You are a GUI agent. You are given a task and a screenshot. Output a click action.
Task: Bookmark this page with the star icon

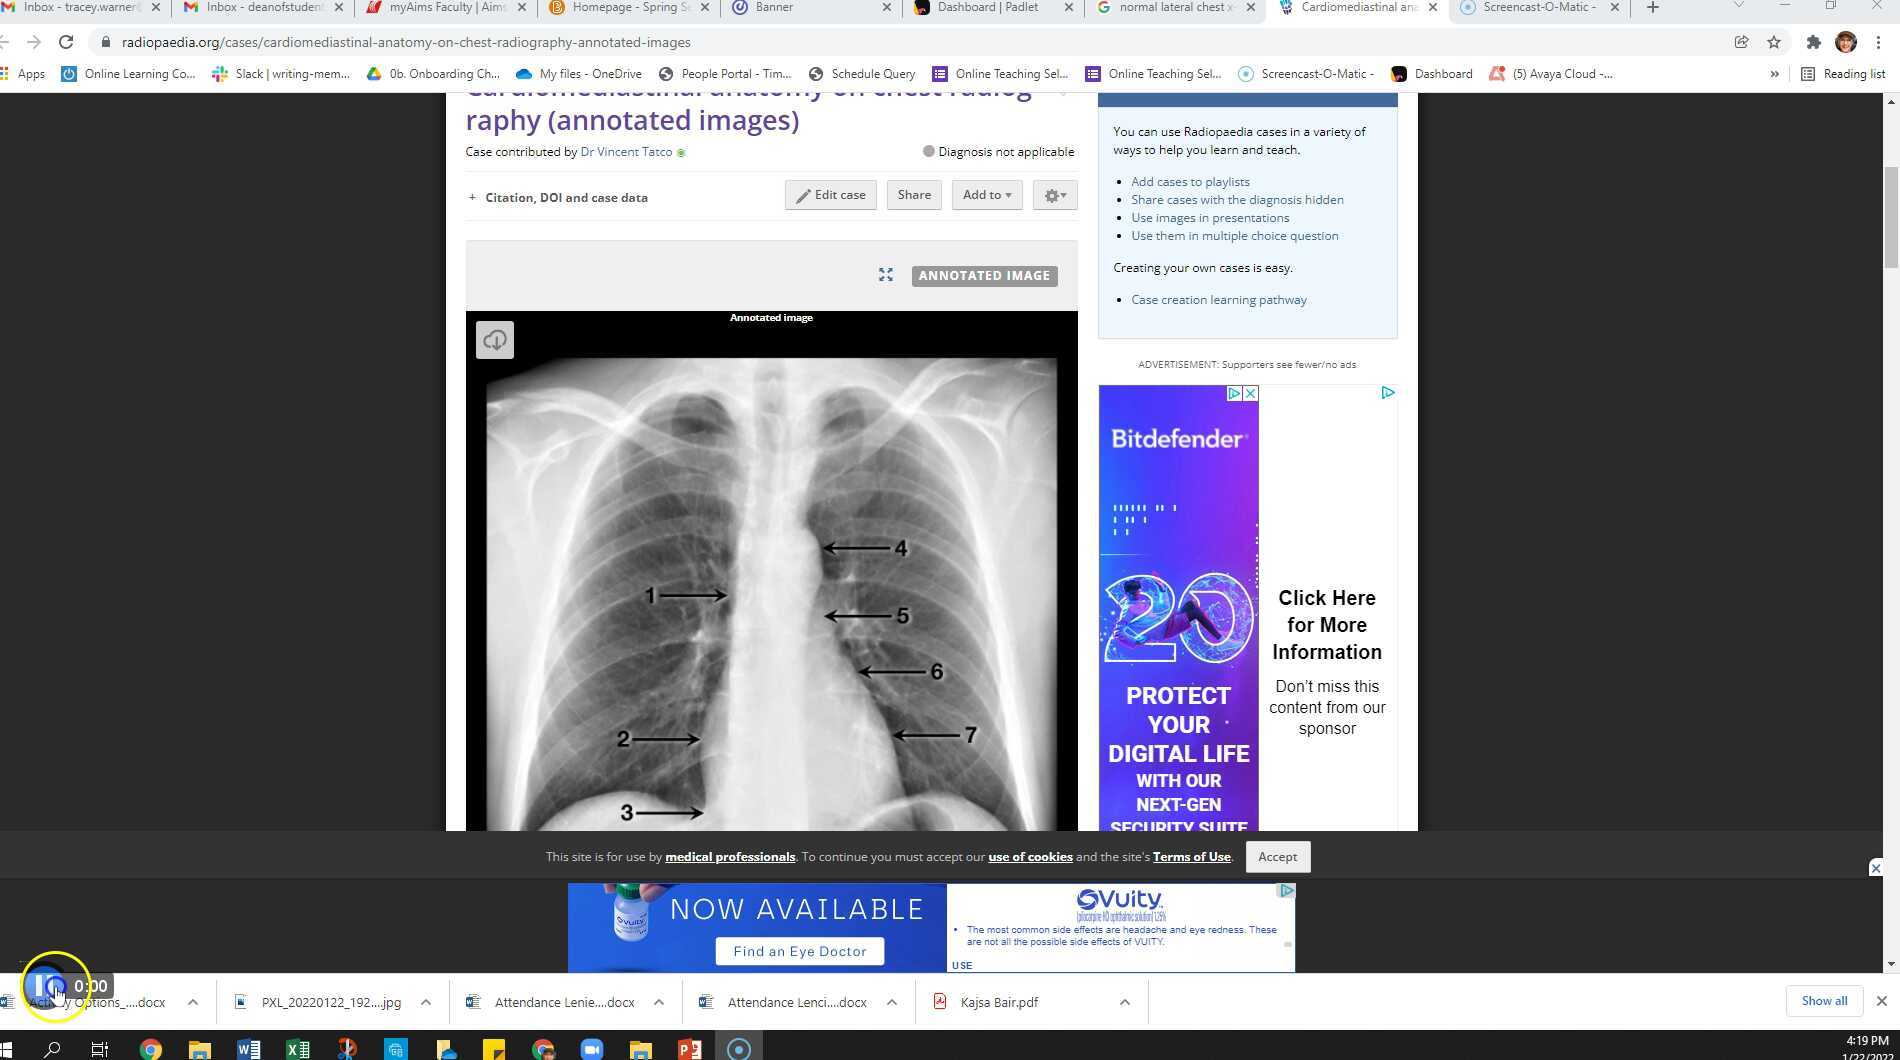coord(1775,42)
